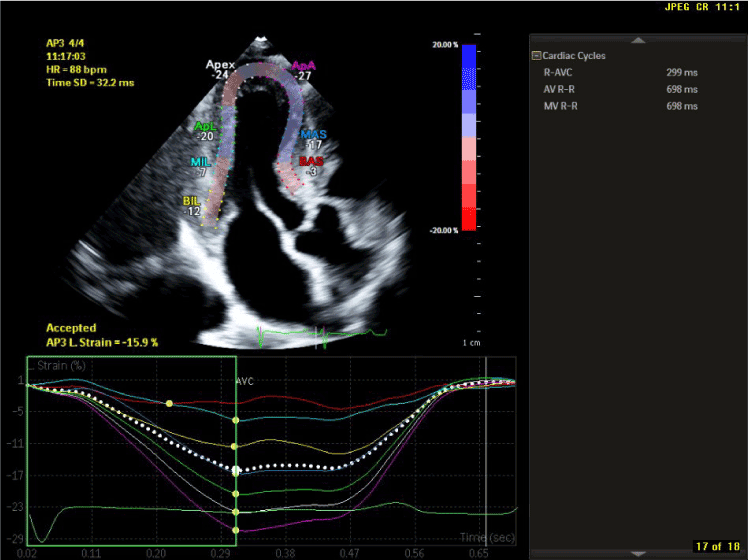Select the MIL segment label
Image resolution: width=748 pixels, height=560 pixels.
[200, 162]
